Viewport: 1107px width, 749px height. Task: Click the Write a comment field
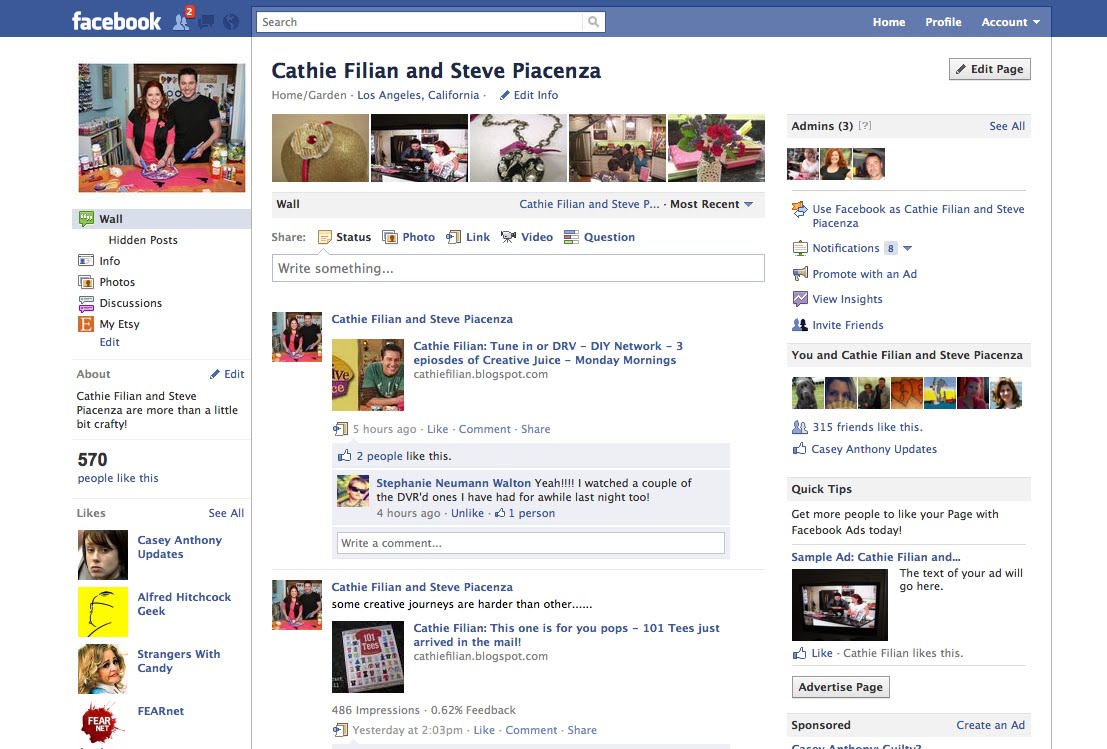531,543
